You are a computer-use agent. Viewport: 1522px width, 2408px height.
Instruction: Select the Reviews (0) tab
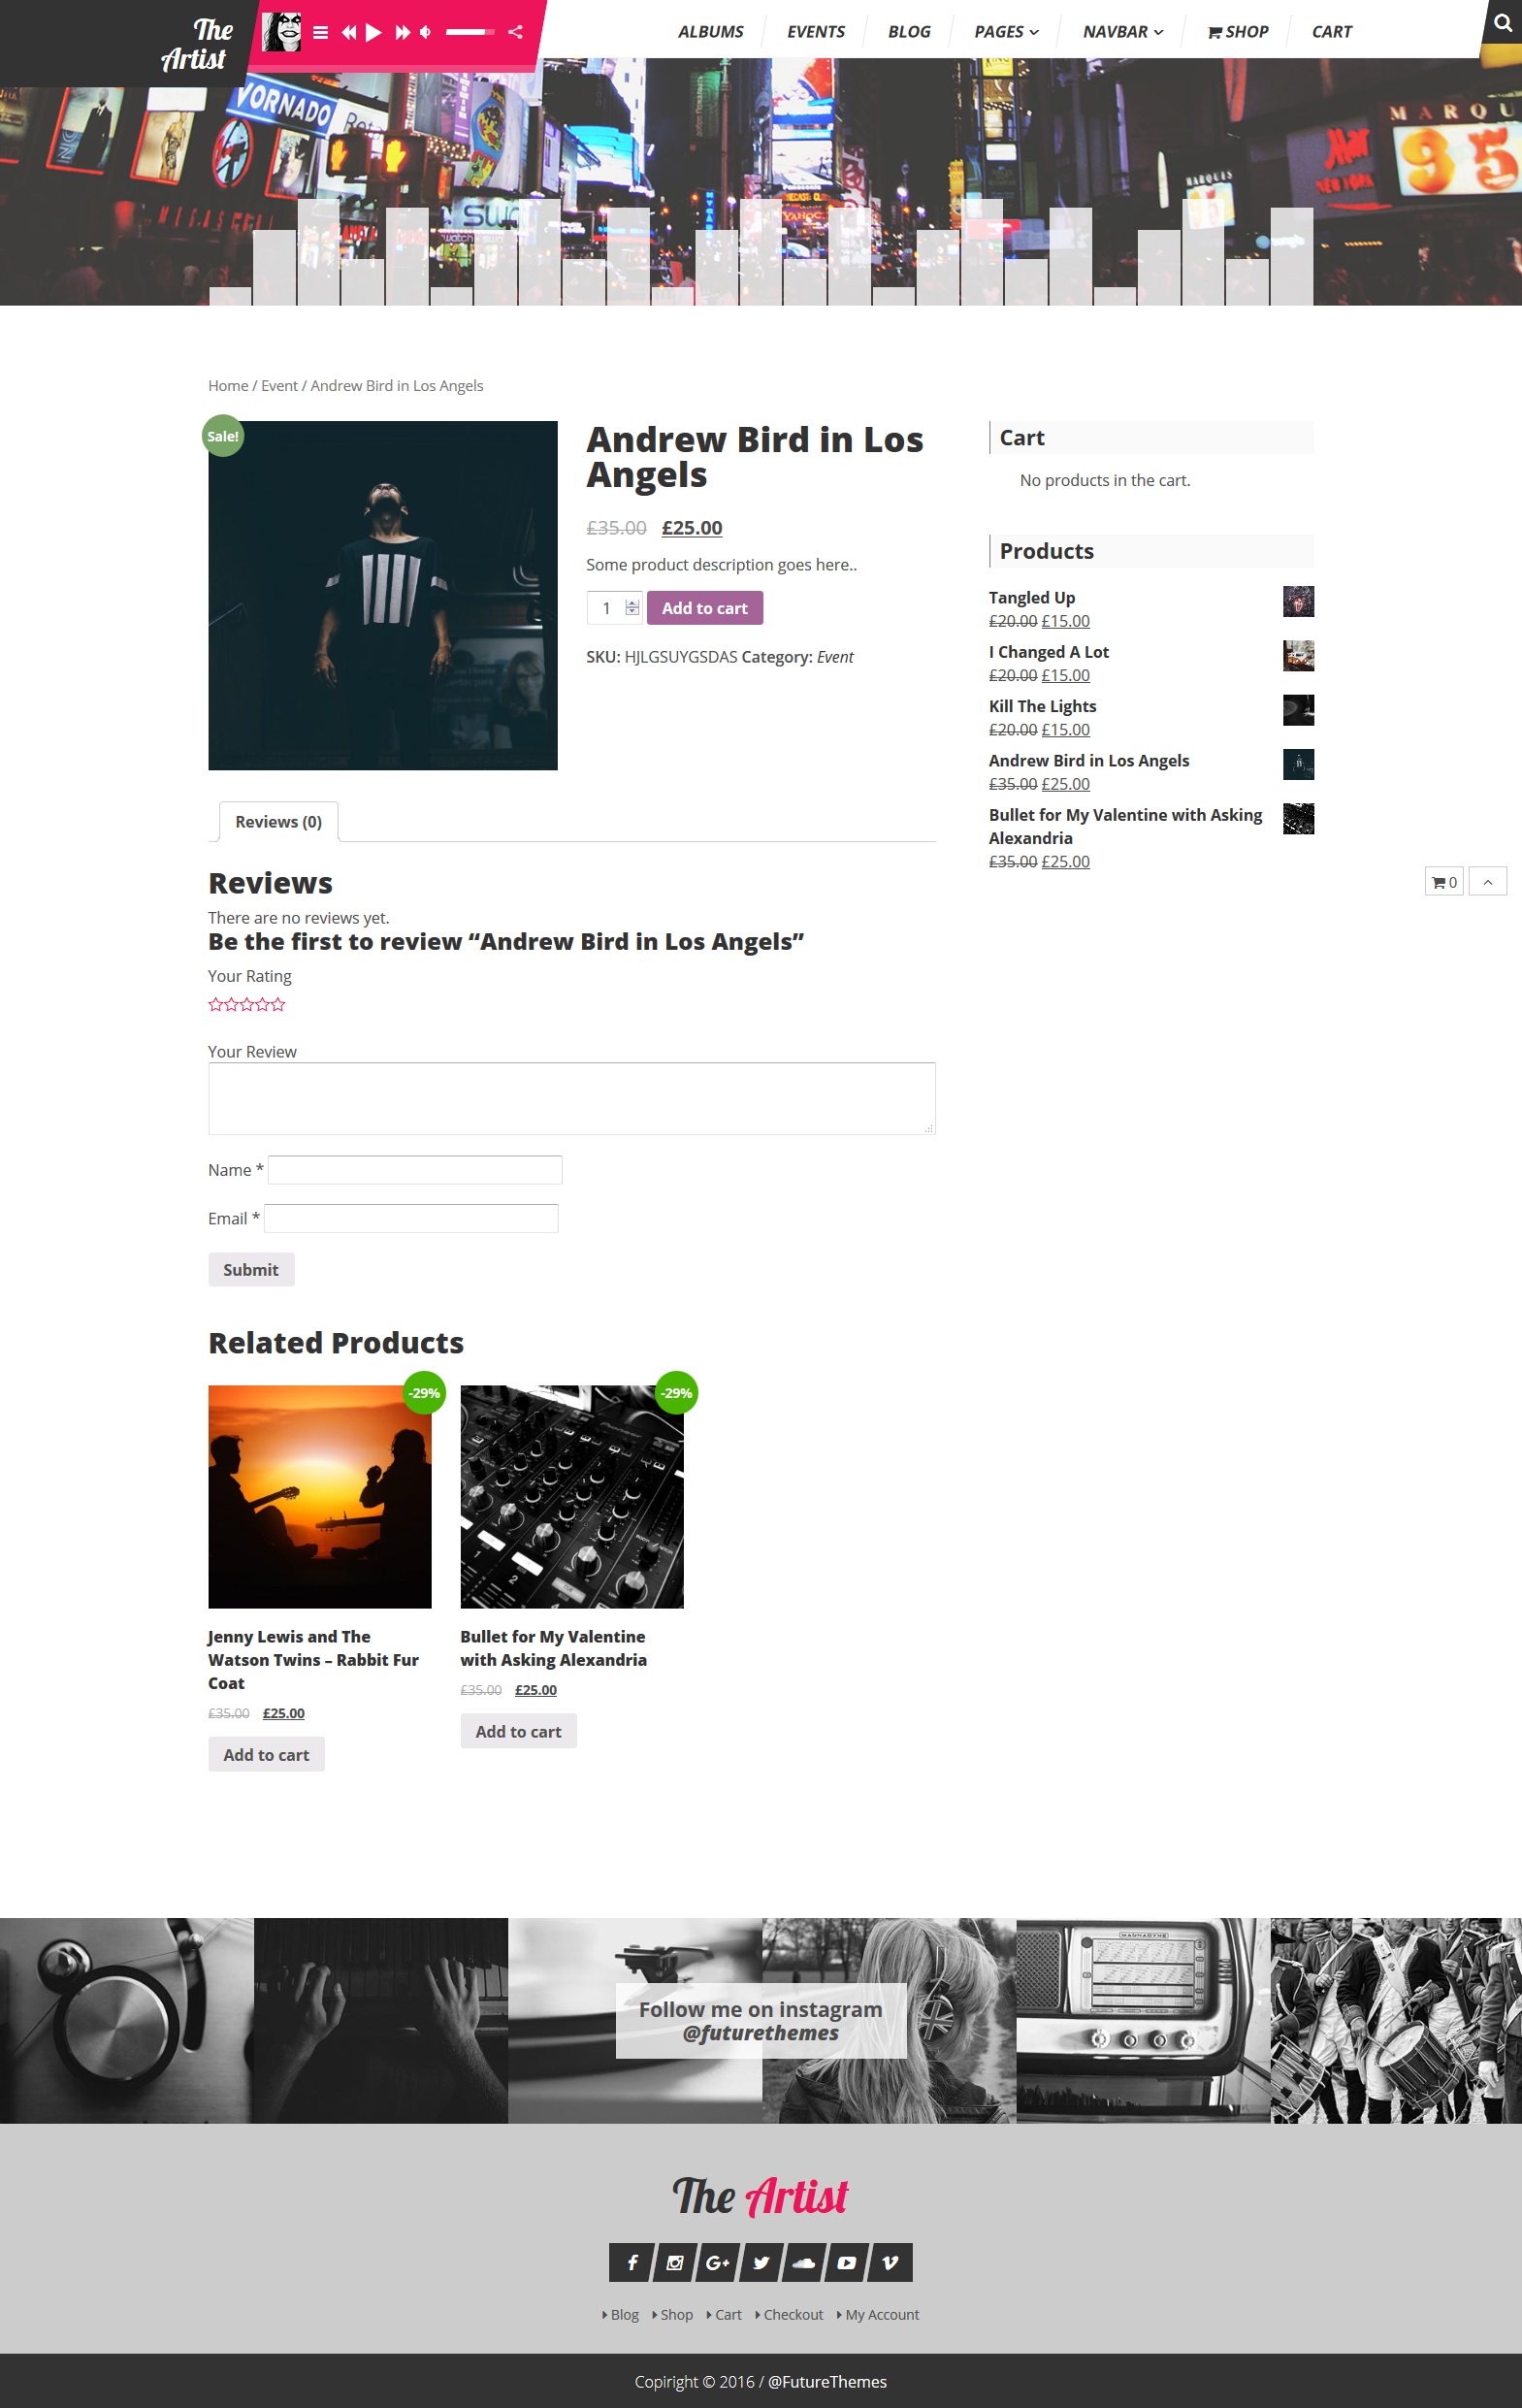pos(278,821)
